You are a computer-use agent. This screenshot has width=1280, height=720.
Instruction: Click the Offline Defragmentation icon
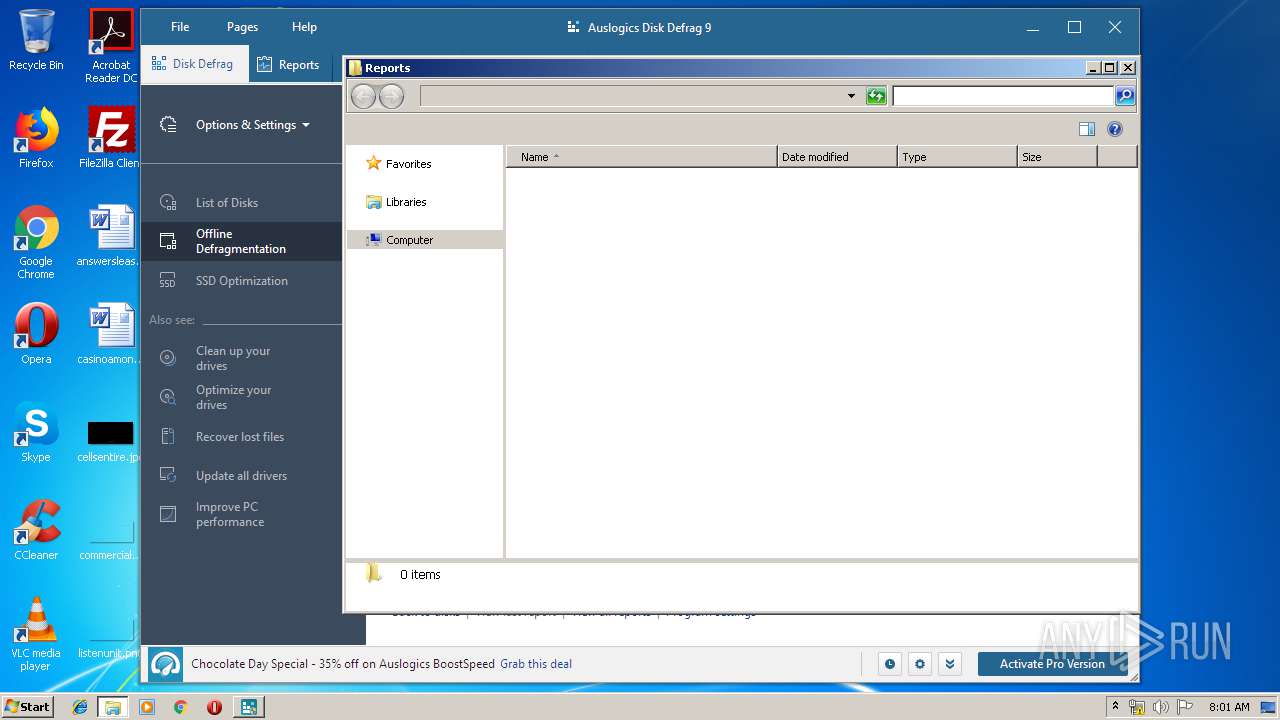point(168,241)
